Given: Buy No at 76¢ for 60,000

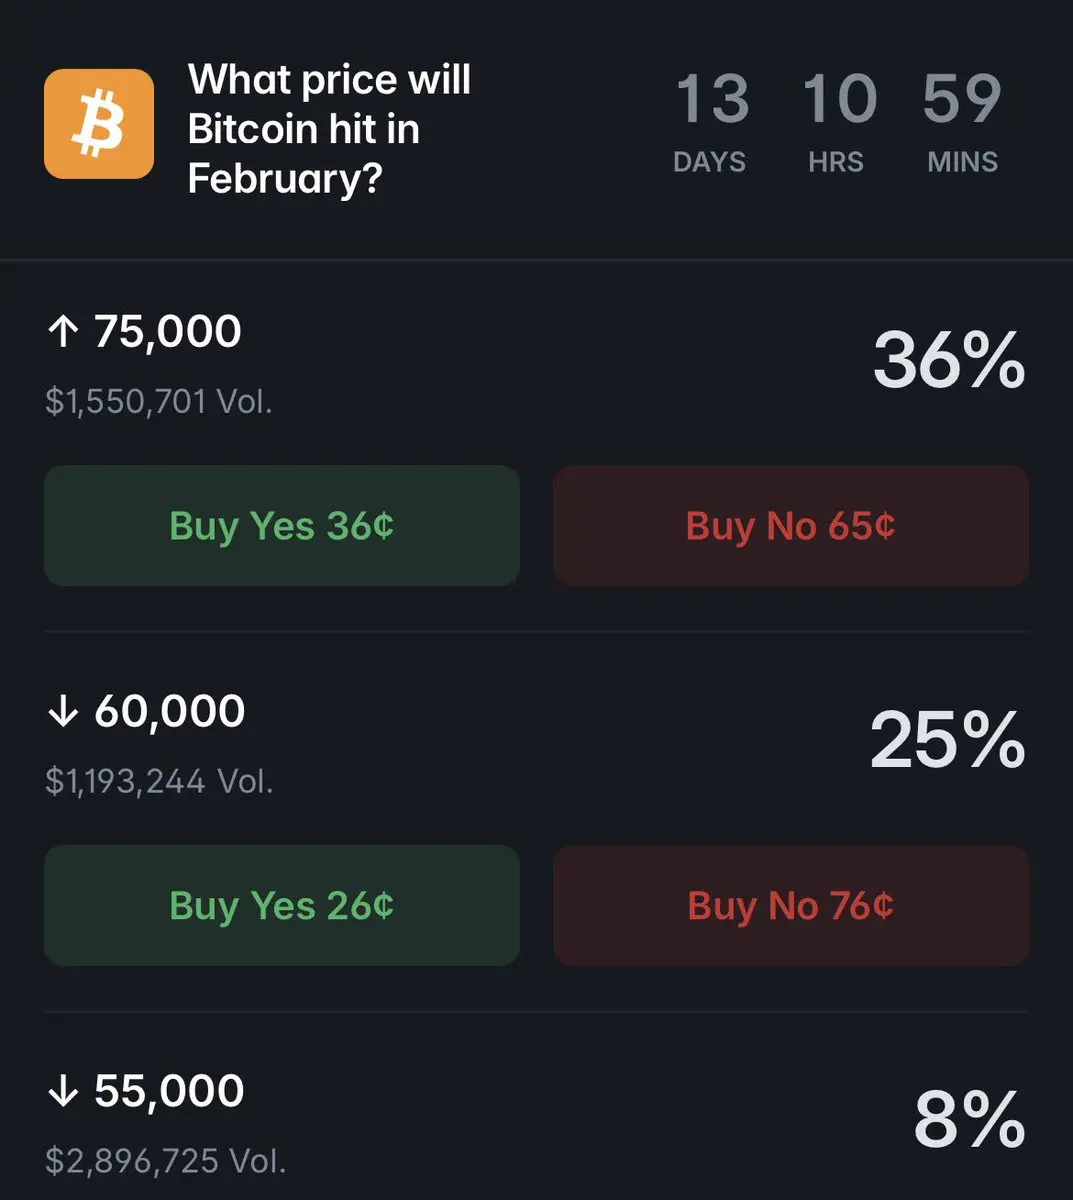Looking at the screenshot, I should [790, 906].
